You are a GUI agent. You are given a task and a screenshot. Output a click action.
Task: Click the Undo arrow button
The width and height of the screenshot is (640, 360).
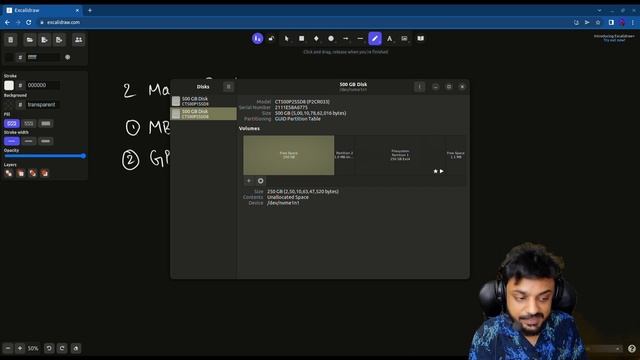[49, 348]
